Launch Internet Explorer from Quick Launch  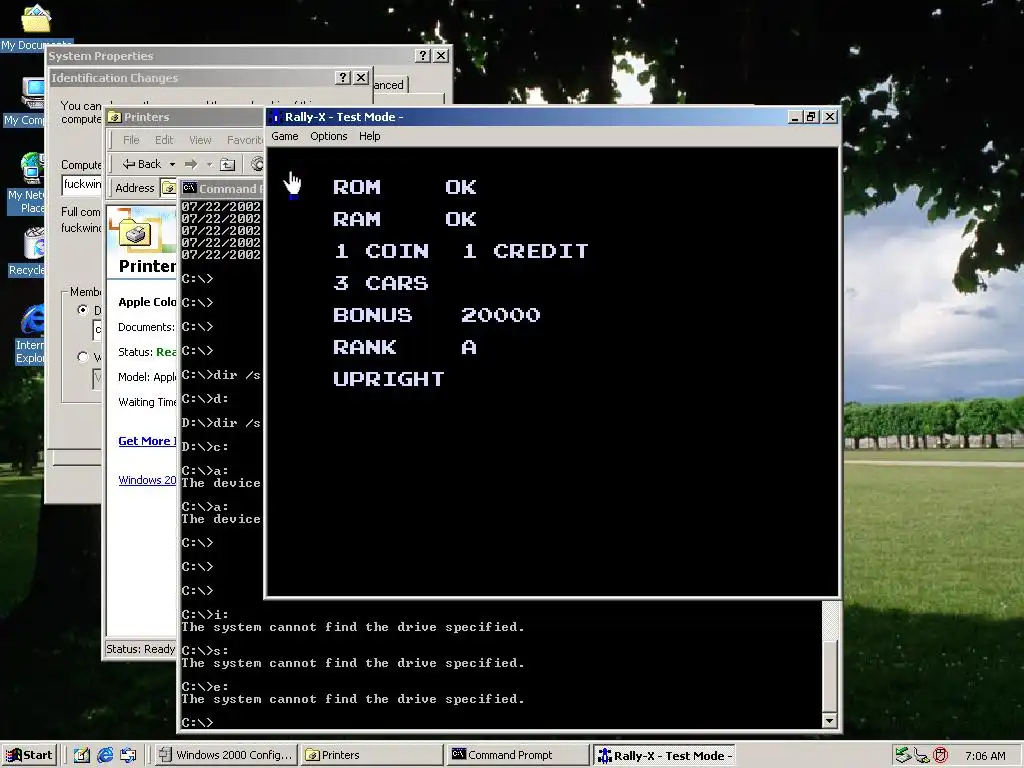click(104, 756)
